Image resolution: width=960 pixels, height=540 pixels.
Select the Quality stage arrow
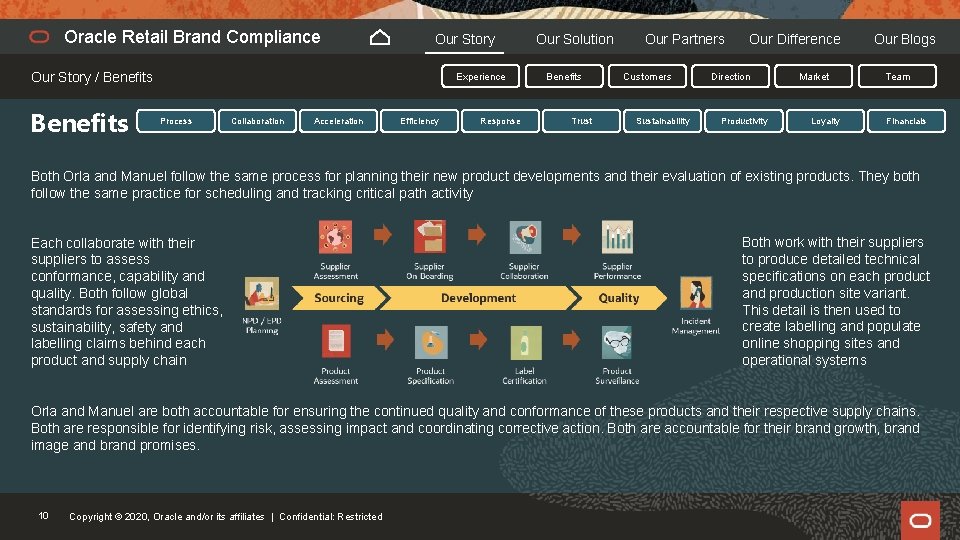pos(618,298)
